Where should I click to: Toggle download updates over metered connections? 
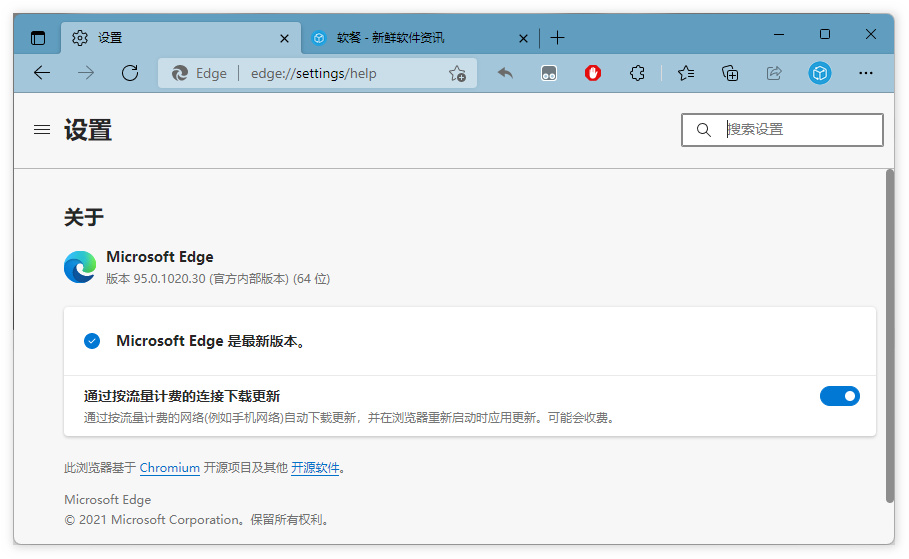pyautogui.click(x=839, y=396)
